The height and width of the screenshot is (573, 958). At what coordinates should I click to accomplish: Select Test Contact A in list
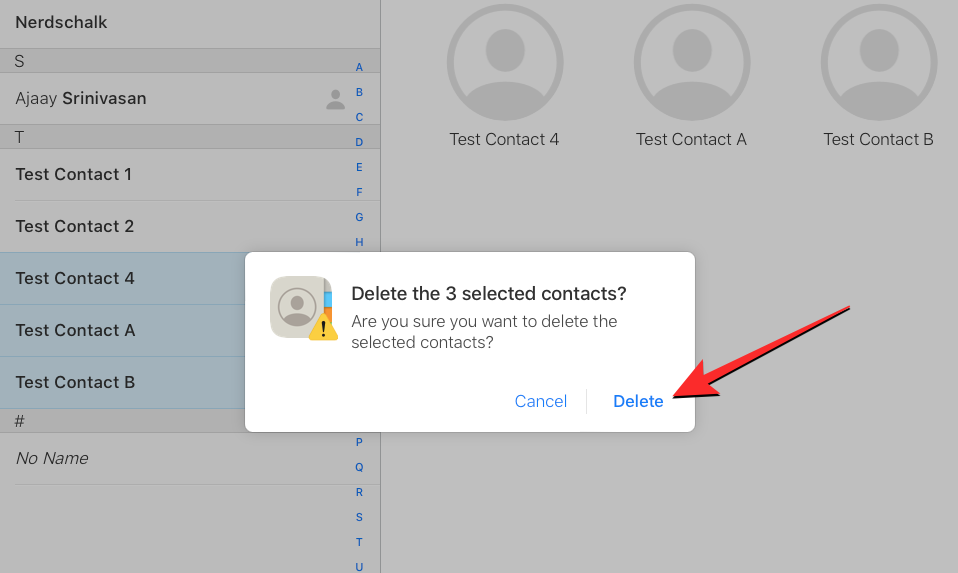pos(75,331)
